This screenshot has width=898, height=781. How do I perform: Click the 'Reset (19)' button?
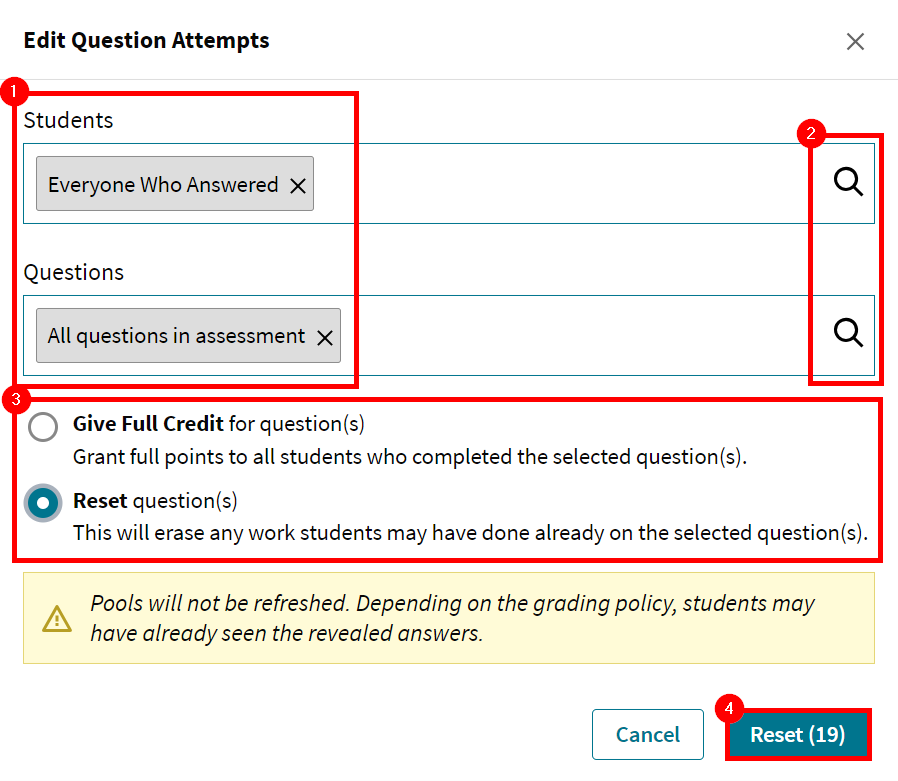[797, 734]
